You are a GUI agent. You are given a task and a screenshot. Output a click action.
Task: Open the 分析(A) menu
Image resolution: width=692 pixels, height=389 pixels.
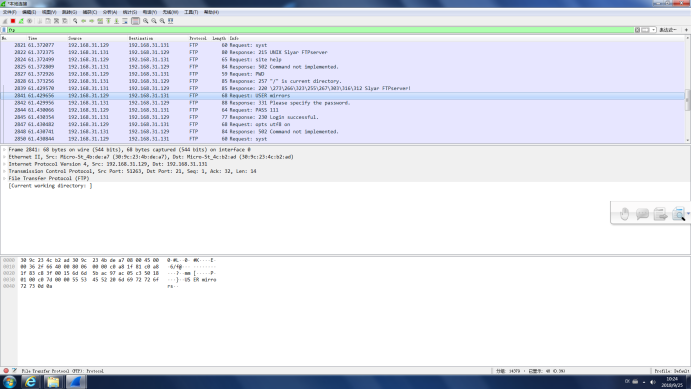tap(110, 12)
